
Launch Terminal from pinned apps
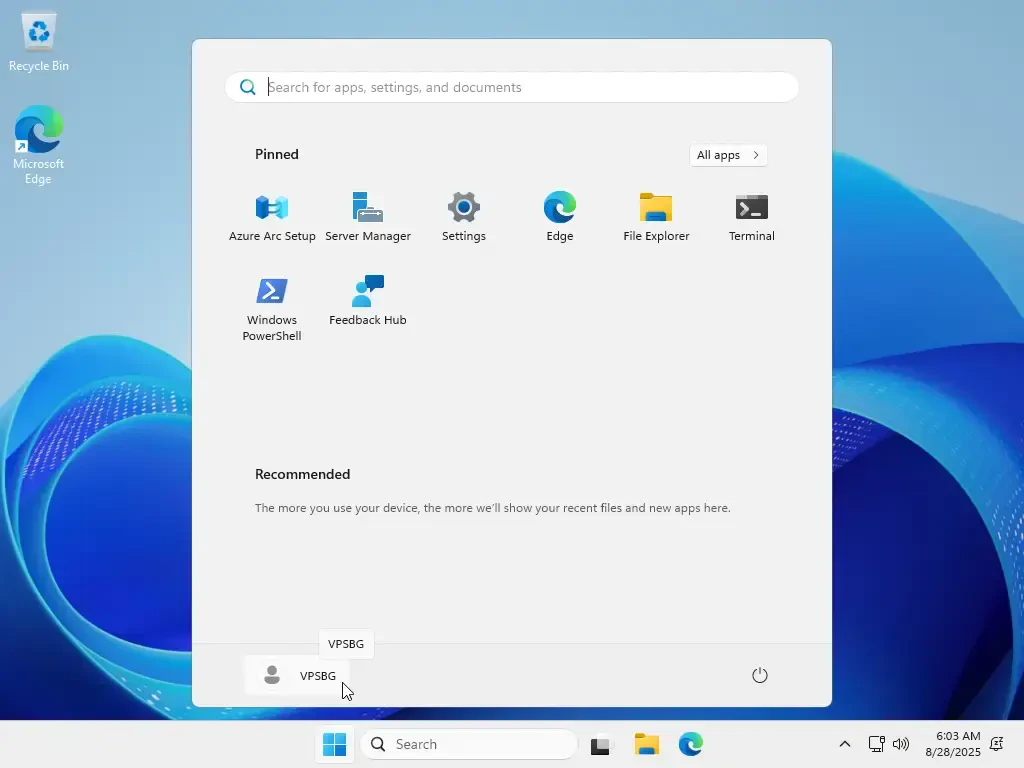pyautogui.click(x=752, y=217)
